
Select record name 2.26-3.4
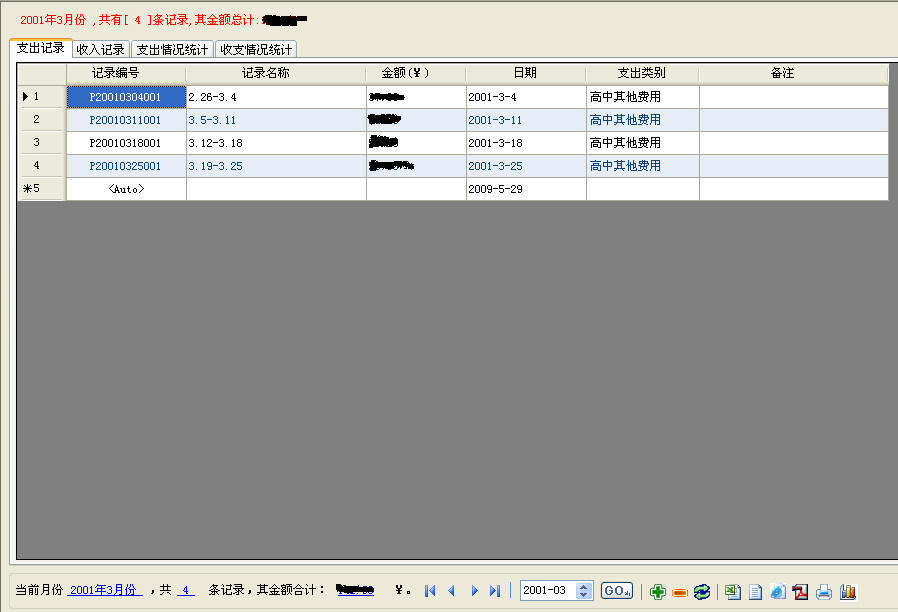pos(276,97)
